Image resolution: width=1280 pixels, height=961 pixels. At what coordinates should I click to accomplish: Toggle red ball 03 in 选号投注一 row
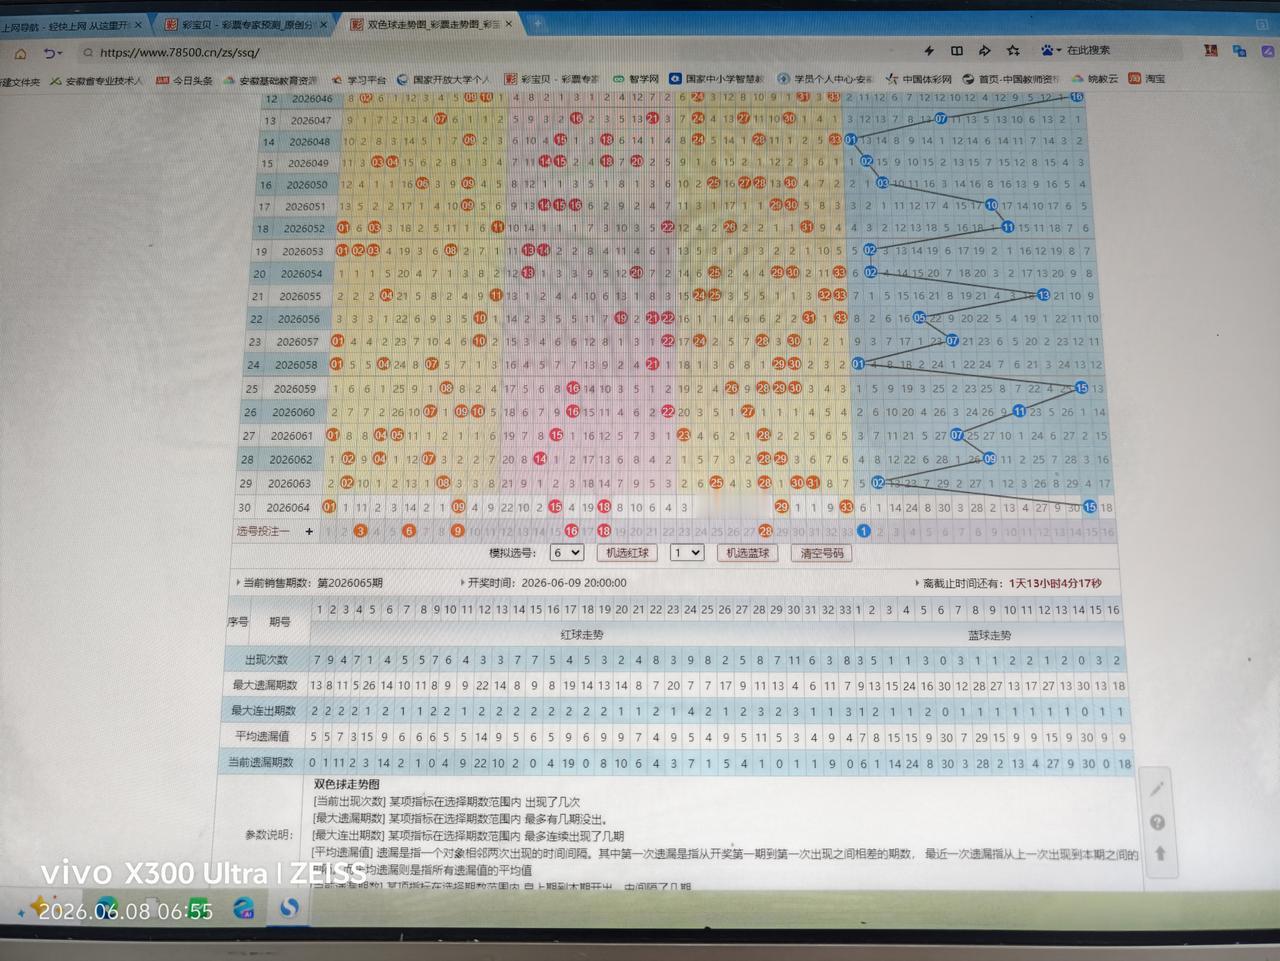361,531
